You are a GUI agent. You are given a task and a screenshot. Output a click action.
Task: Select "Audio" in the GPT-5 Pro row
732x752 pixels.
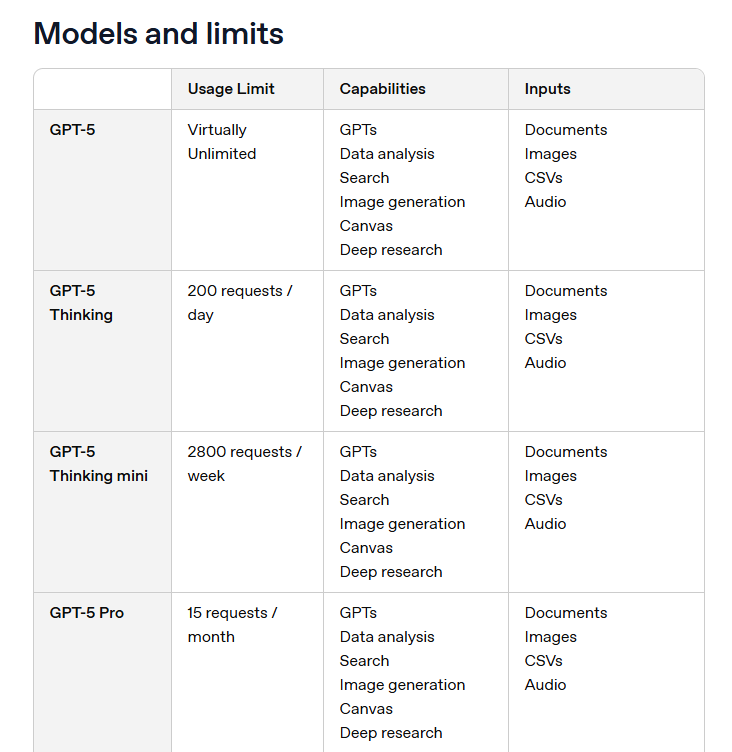pyautogui.click(x=545, y=685)
